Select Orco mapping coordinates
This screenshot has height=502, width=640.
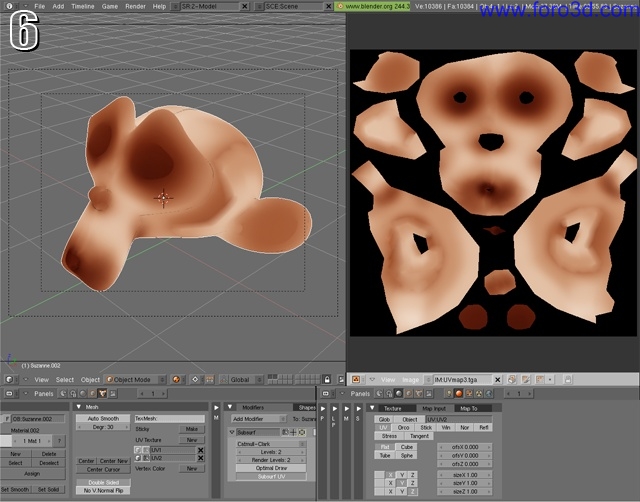pyautogui.click(x=403, y=427)
